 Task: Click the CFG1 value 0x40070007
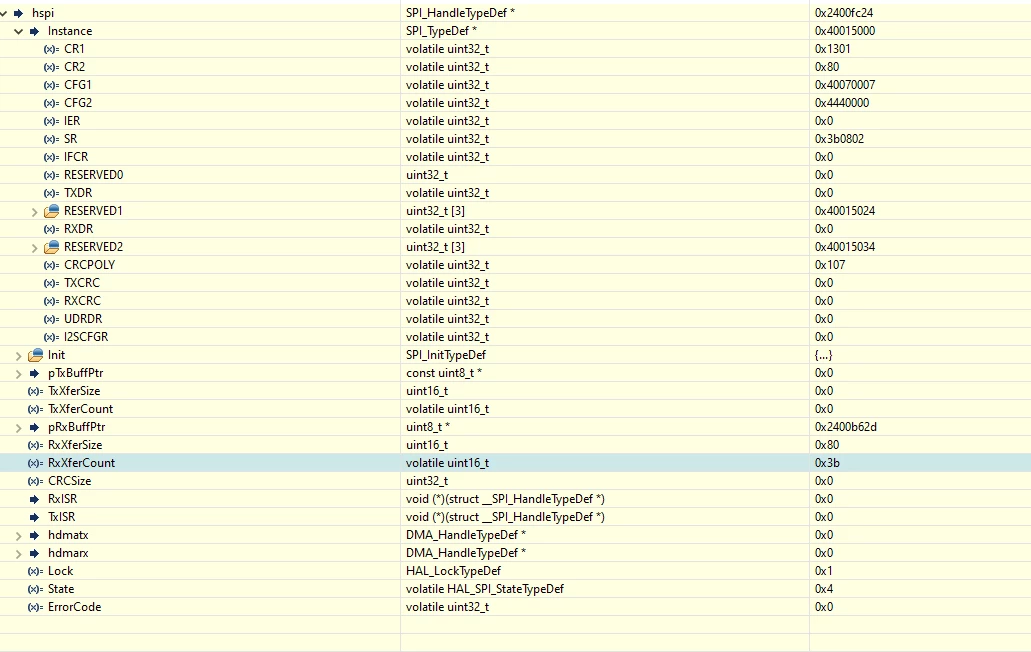(x=845, y=85)
